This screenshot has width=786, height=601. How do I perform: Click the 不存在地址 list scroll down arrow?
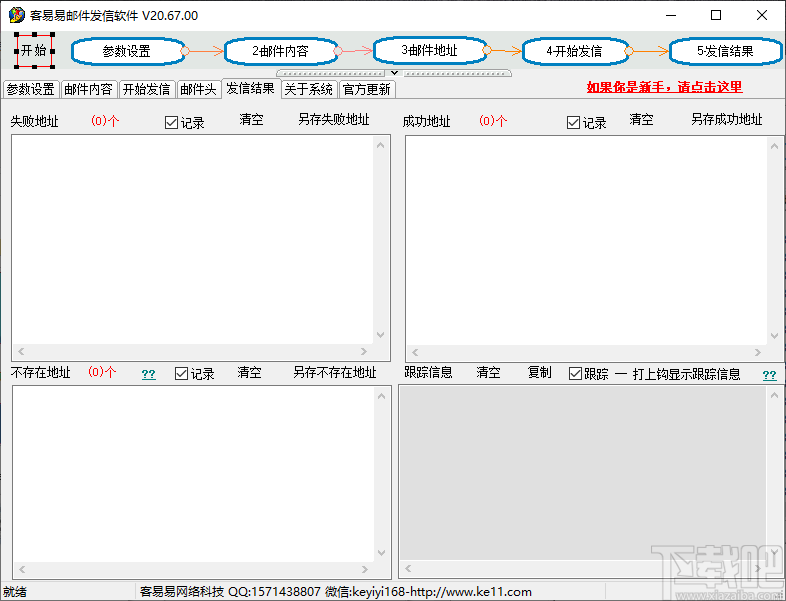[x=381, y=553]
